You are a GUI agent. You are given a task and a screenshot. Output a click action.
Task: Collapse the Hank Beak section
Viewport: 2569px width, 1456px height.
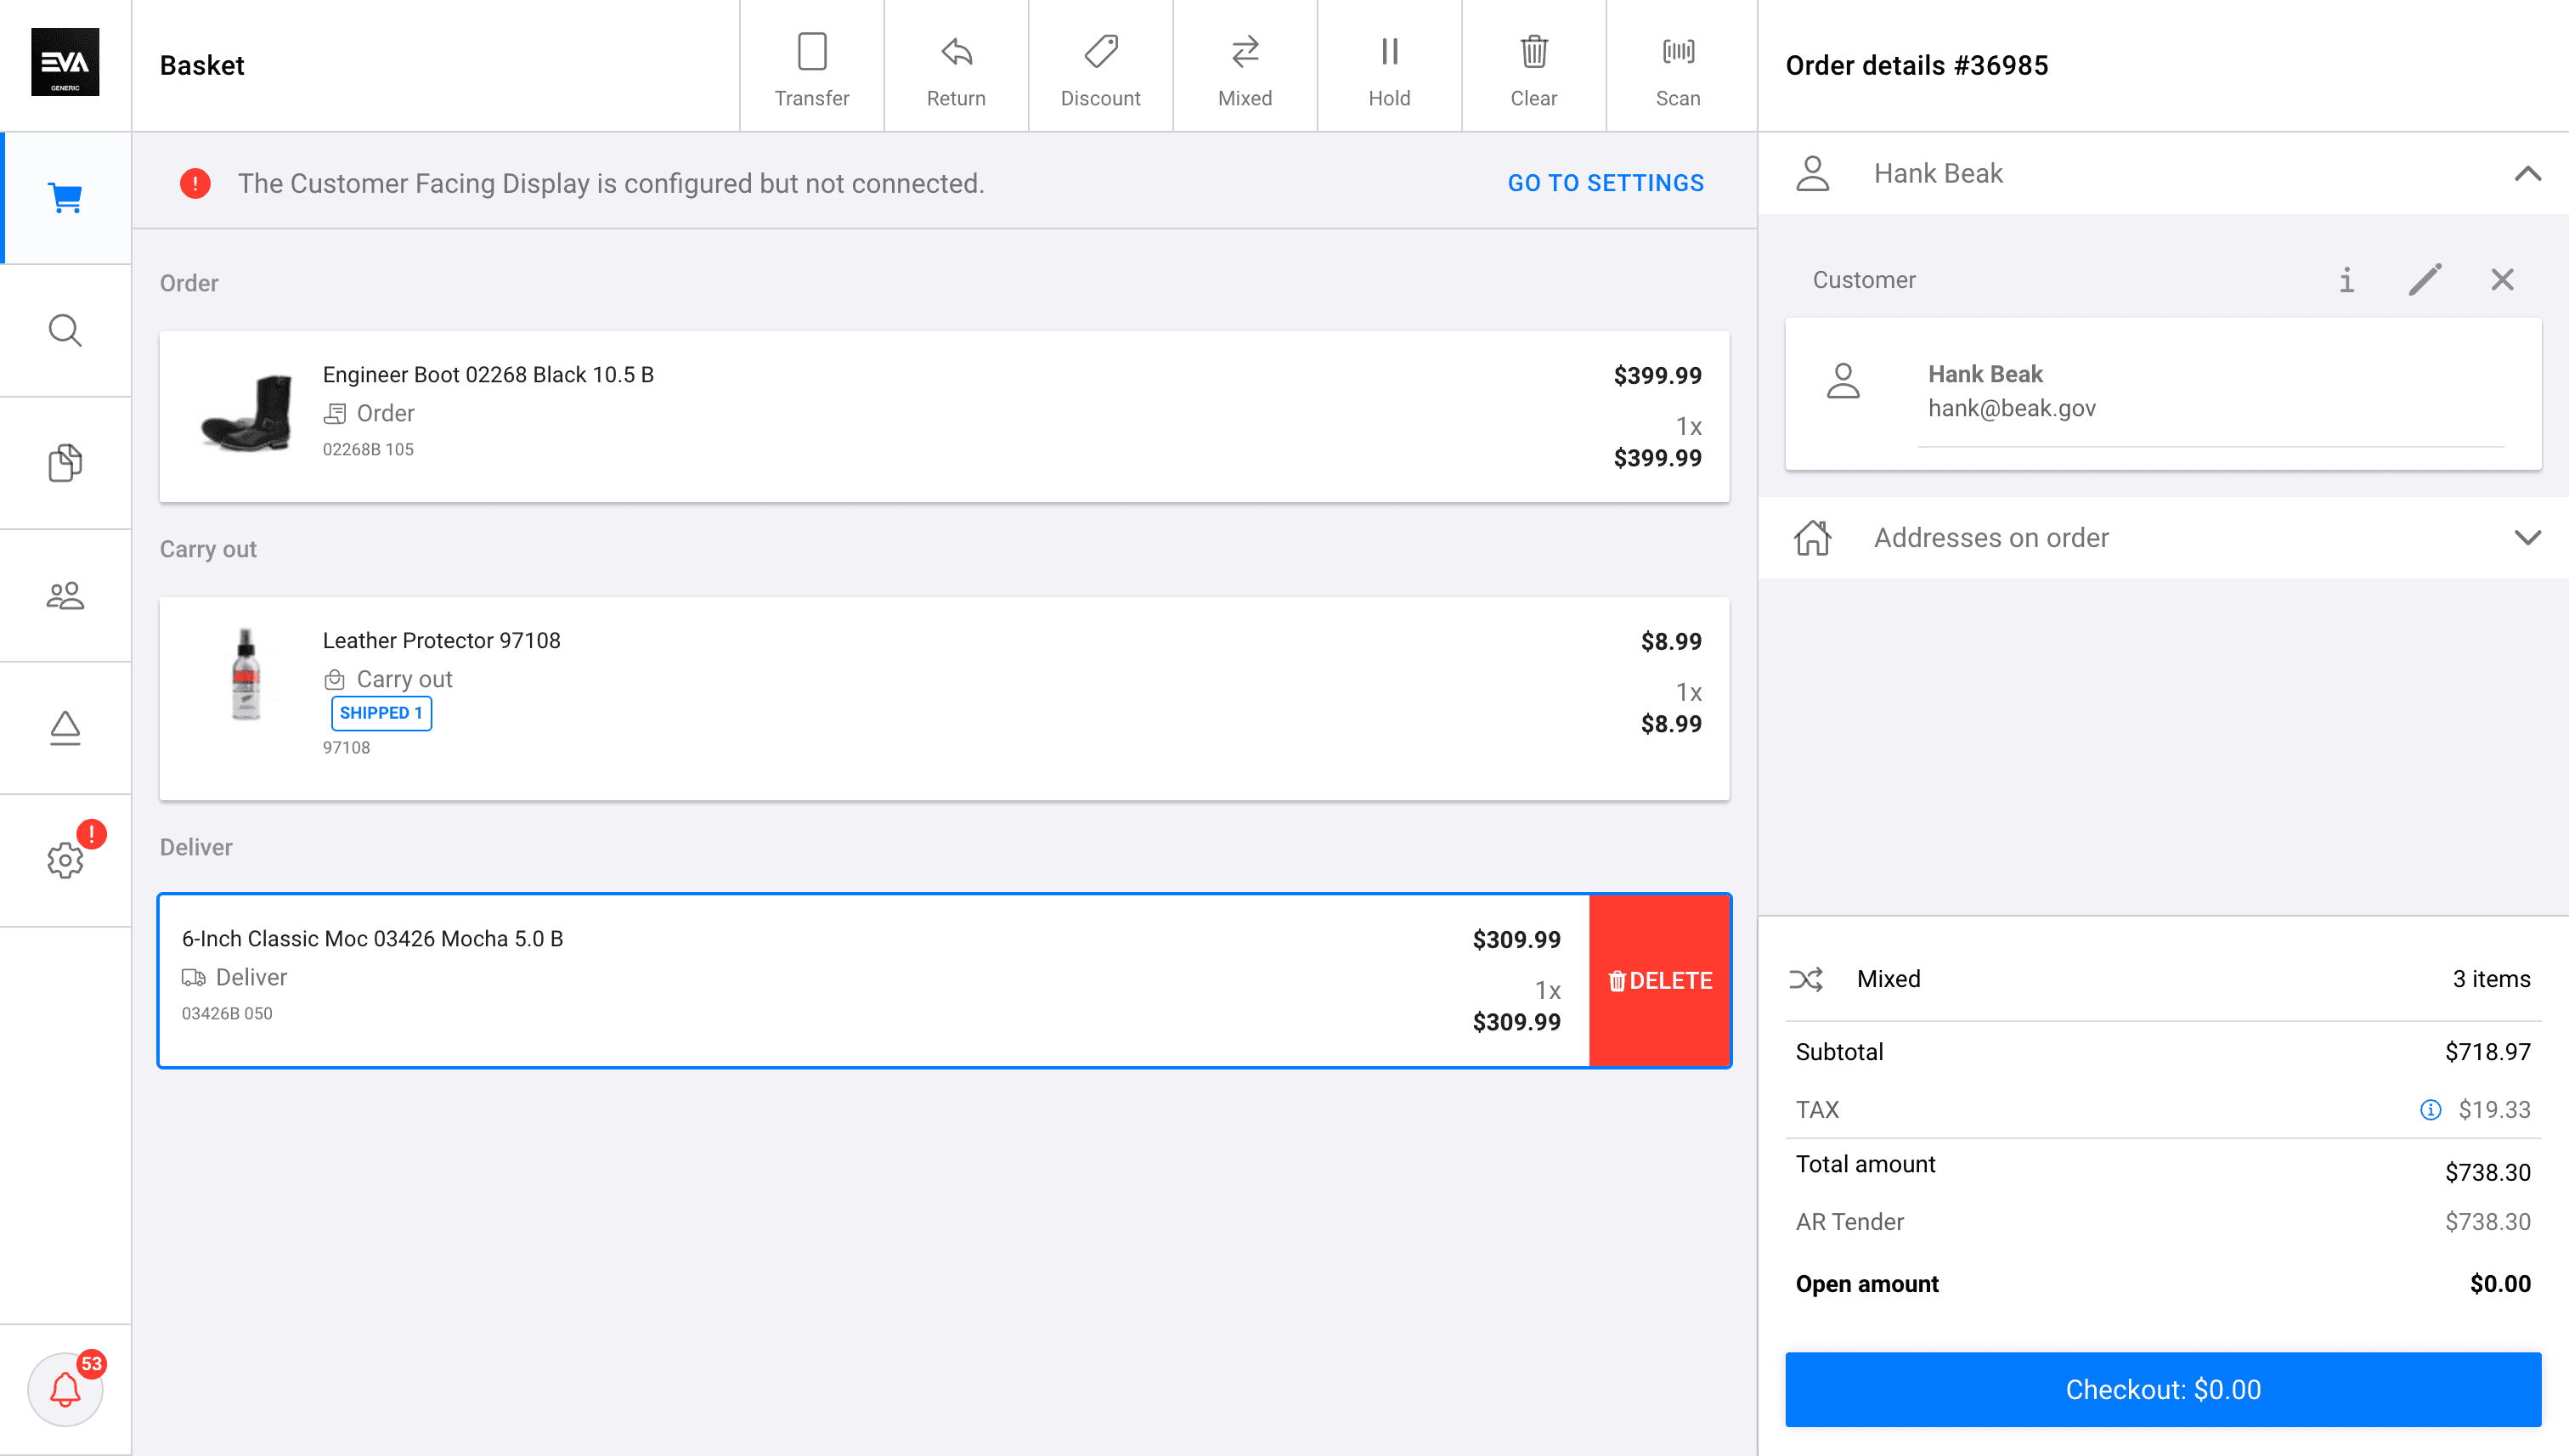click(x=2528, y=174)
